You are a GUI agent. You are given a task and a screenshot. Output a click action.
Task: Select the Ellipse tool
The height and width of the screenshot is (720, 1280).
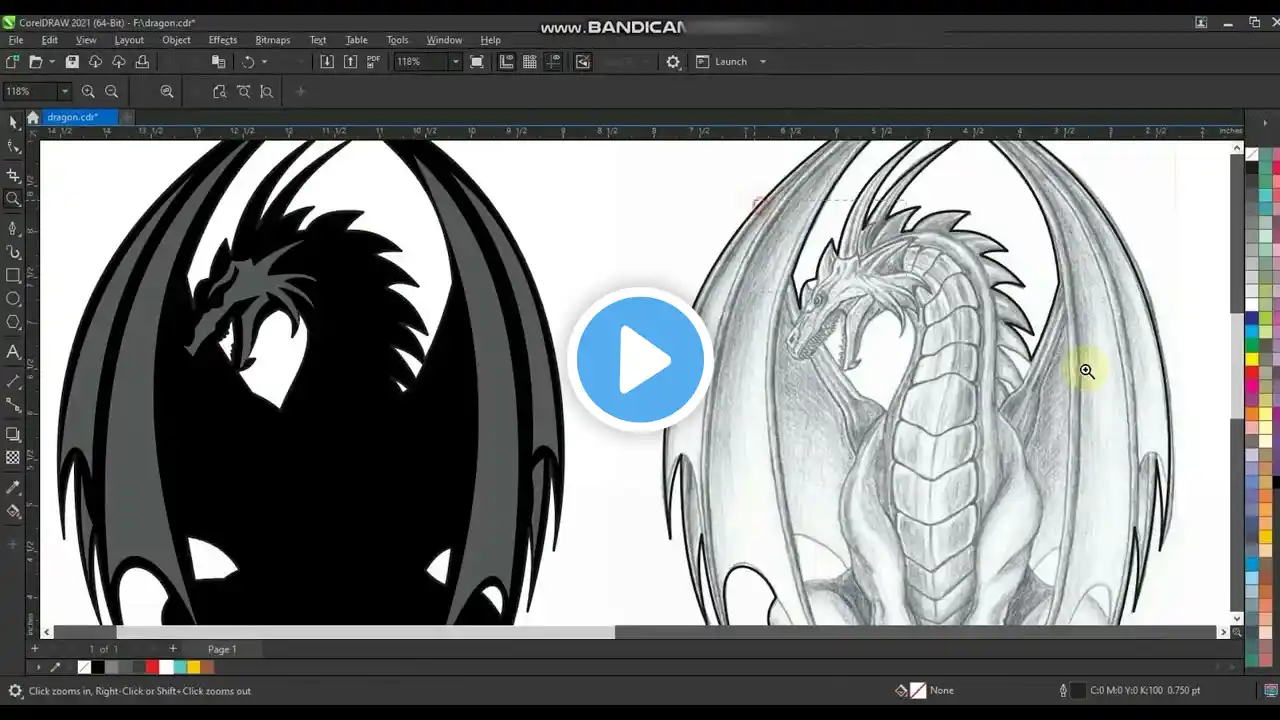(x=13, y=299)
